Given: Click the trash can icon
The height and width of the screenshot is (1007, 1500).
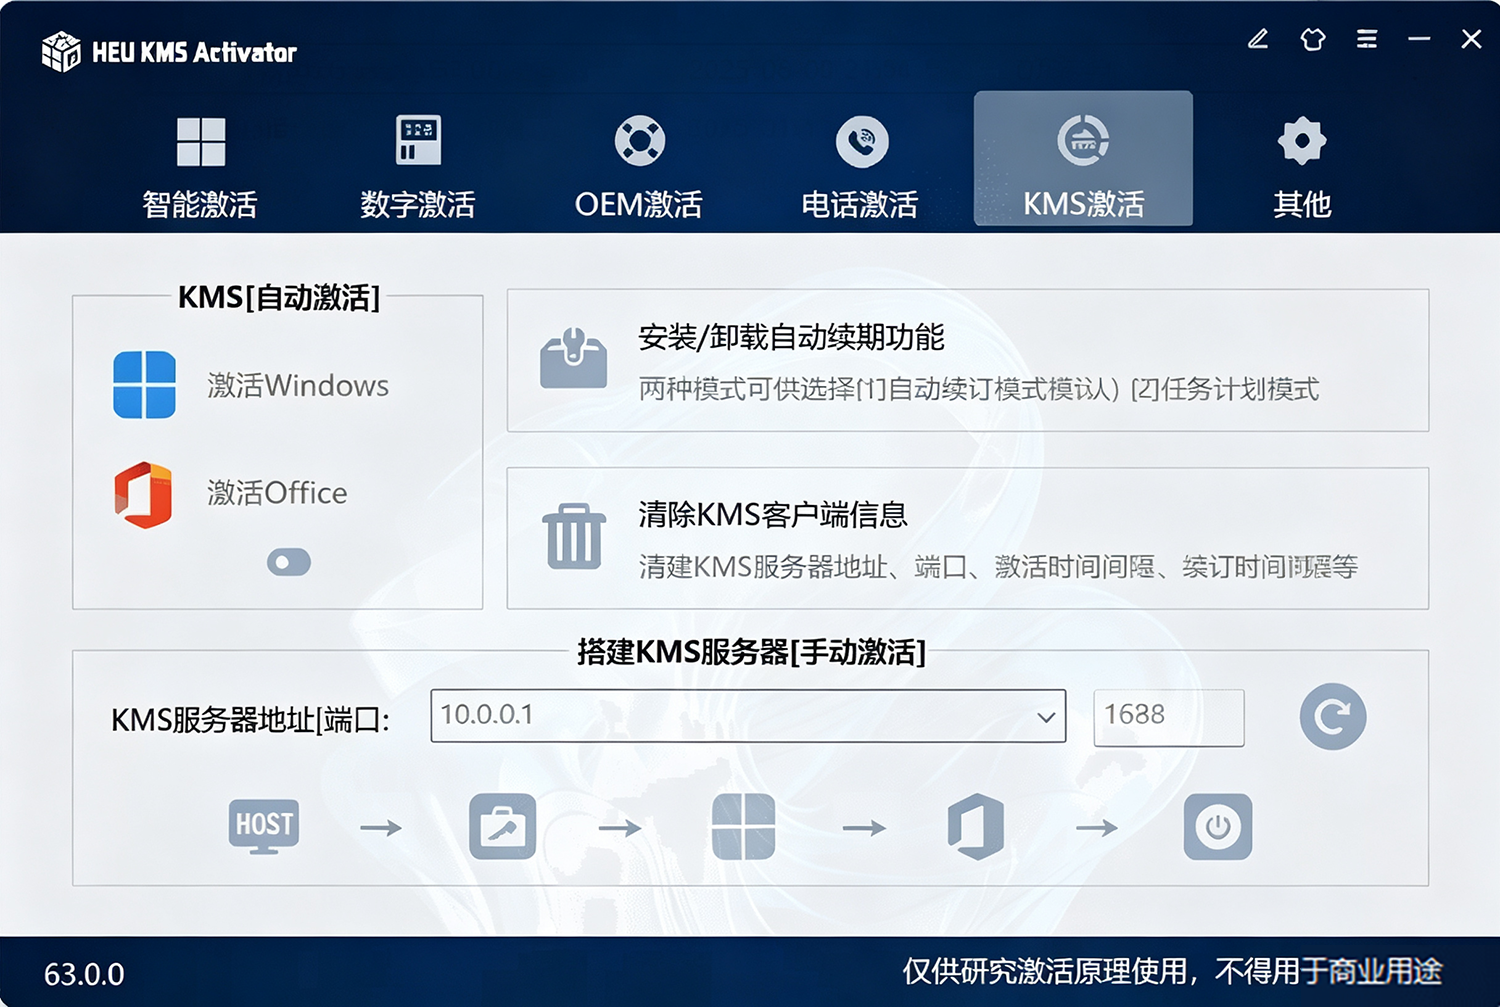Looking at the screenshot, I should 574,536.
